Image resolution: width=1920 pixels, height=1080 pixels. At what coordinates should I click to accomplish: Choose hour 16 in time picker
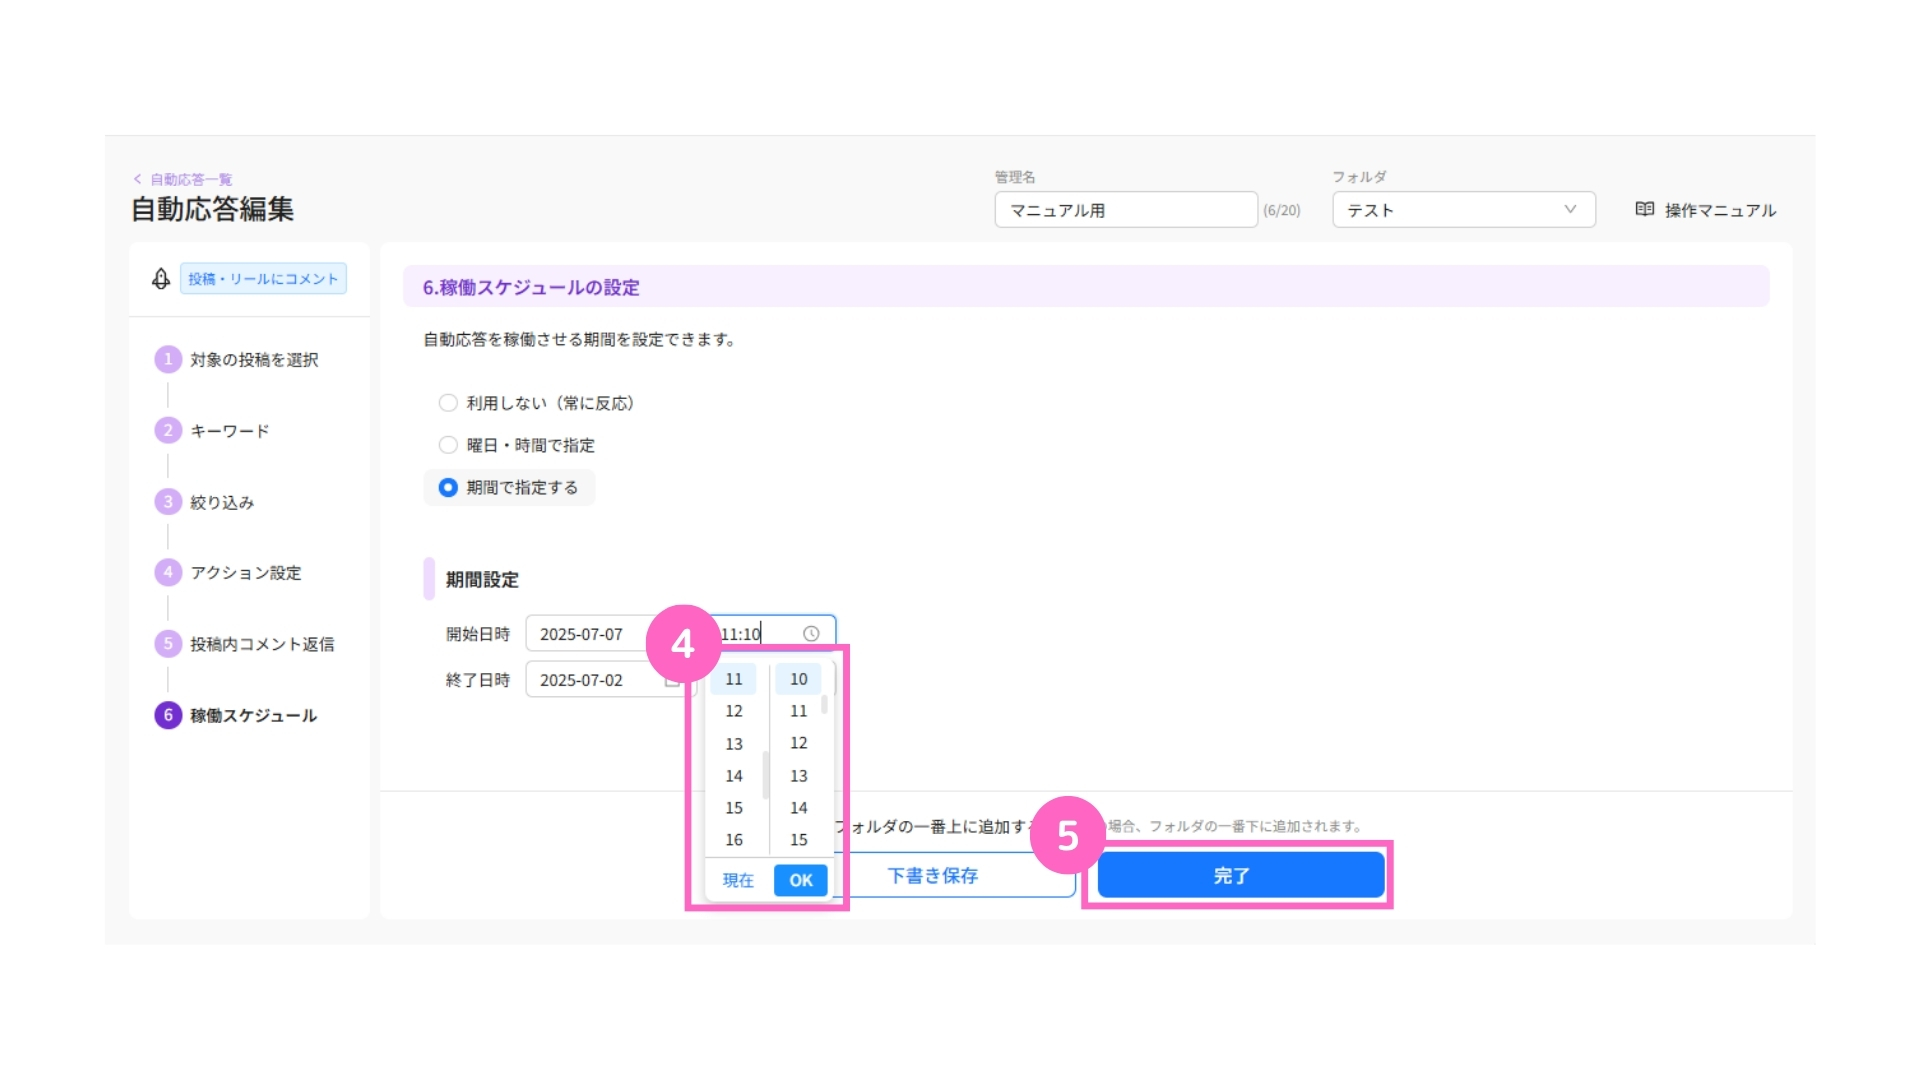734,840
